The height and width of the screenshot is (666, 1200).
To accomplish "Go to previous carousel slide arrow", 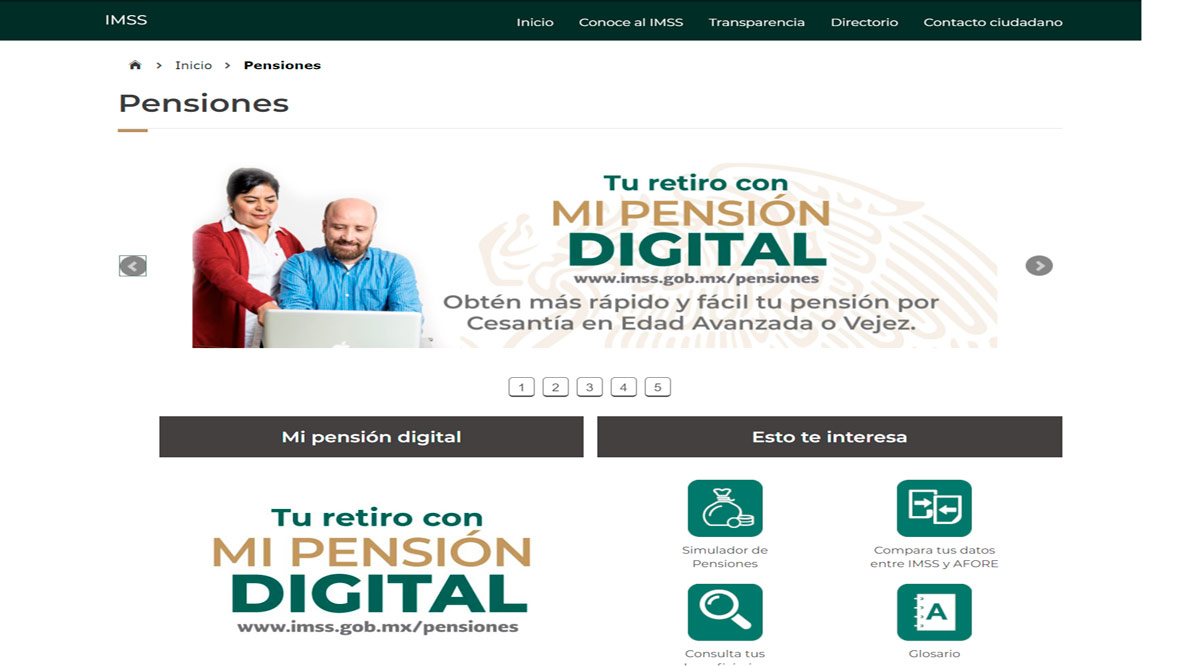I will tap(133, 266).
